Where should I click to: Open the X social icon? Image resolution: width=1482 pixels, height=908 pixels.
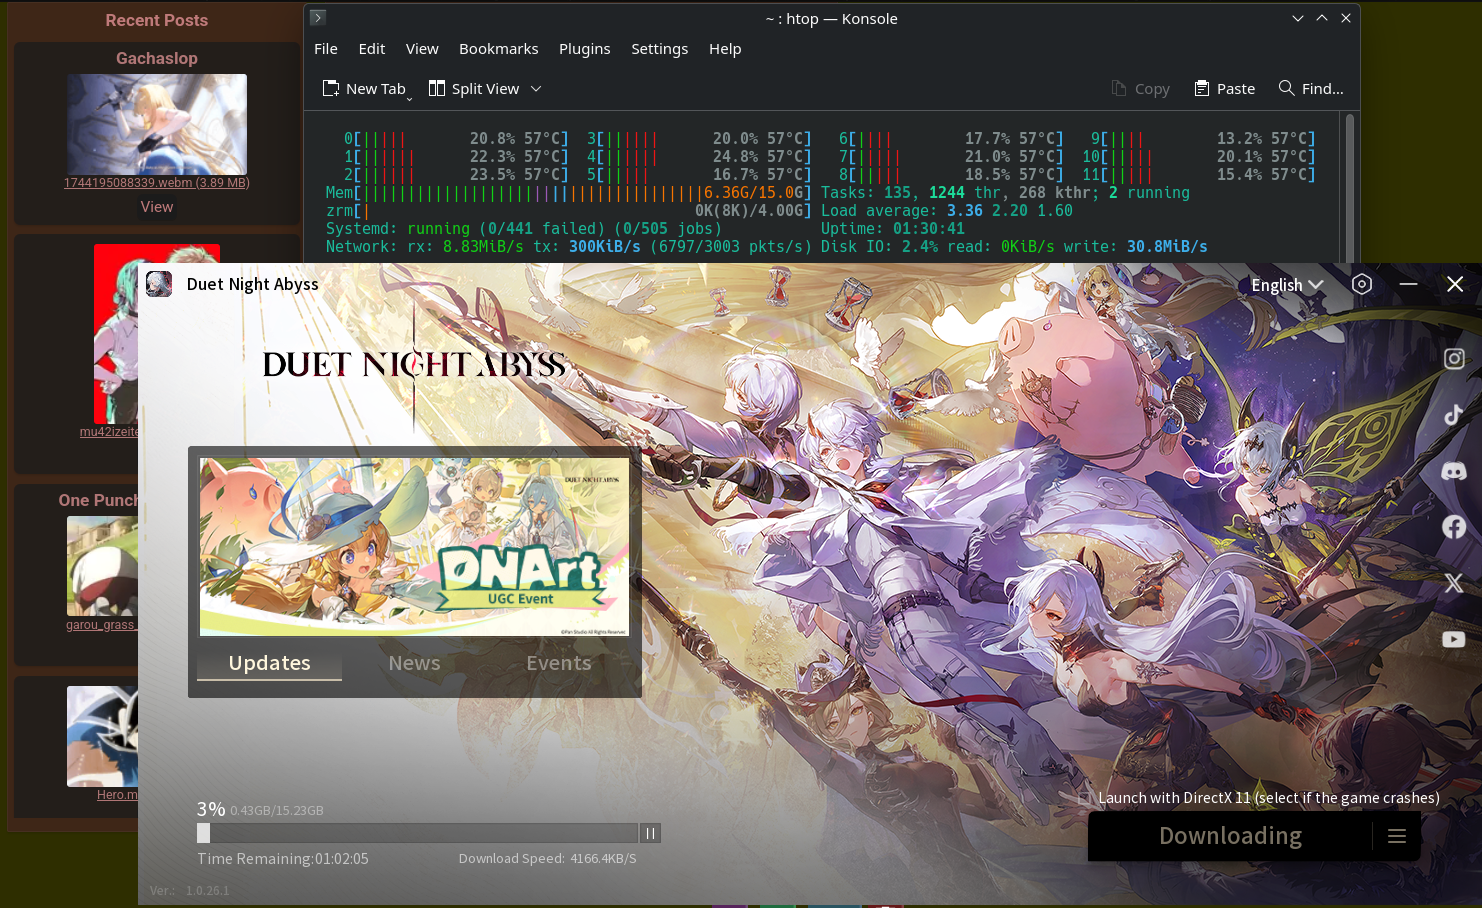pos(1454,583)
